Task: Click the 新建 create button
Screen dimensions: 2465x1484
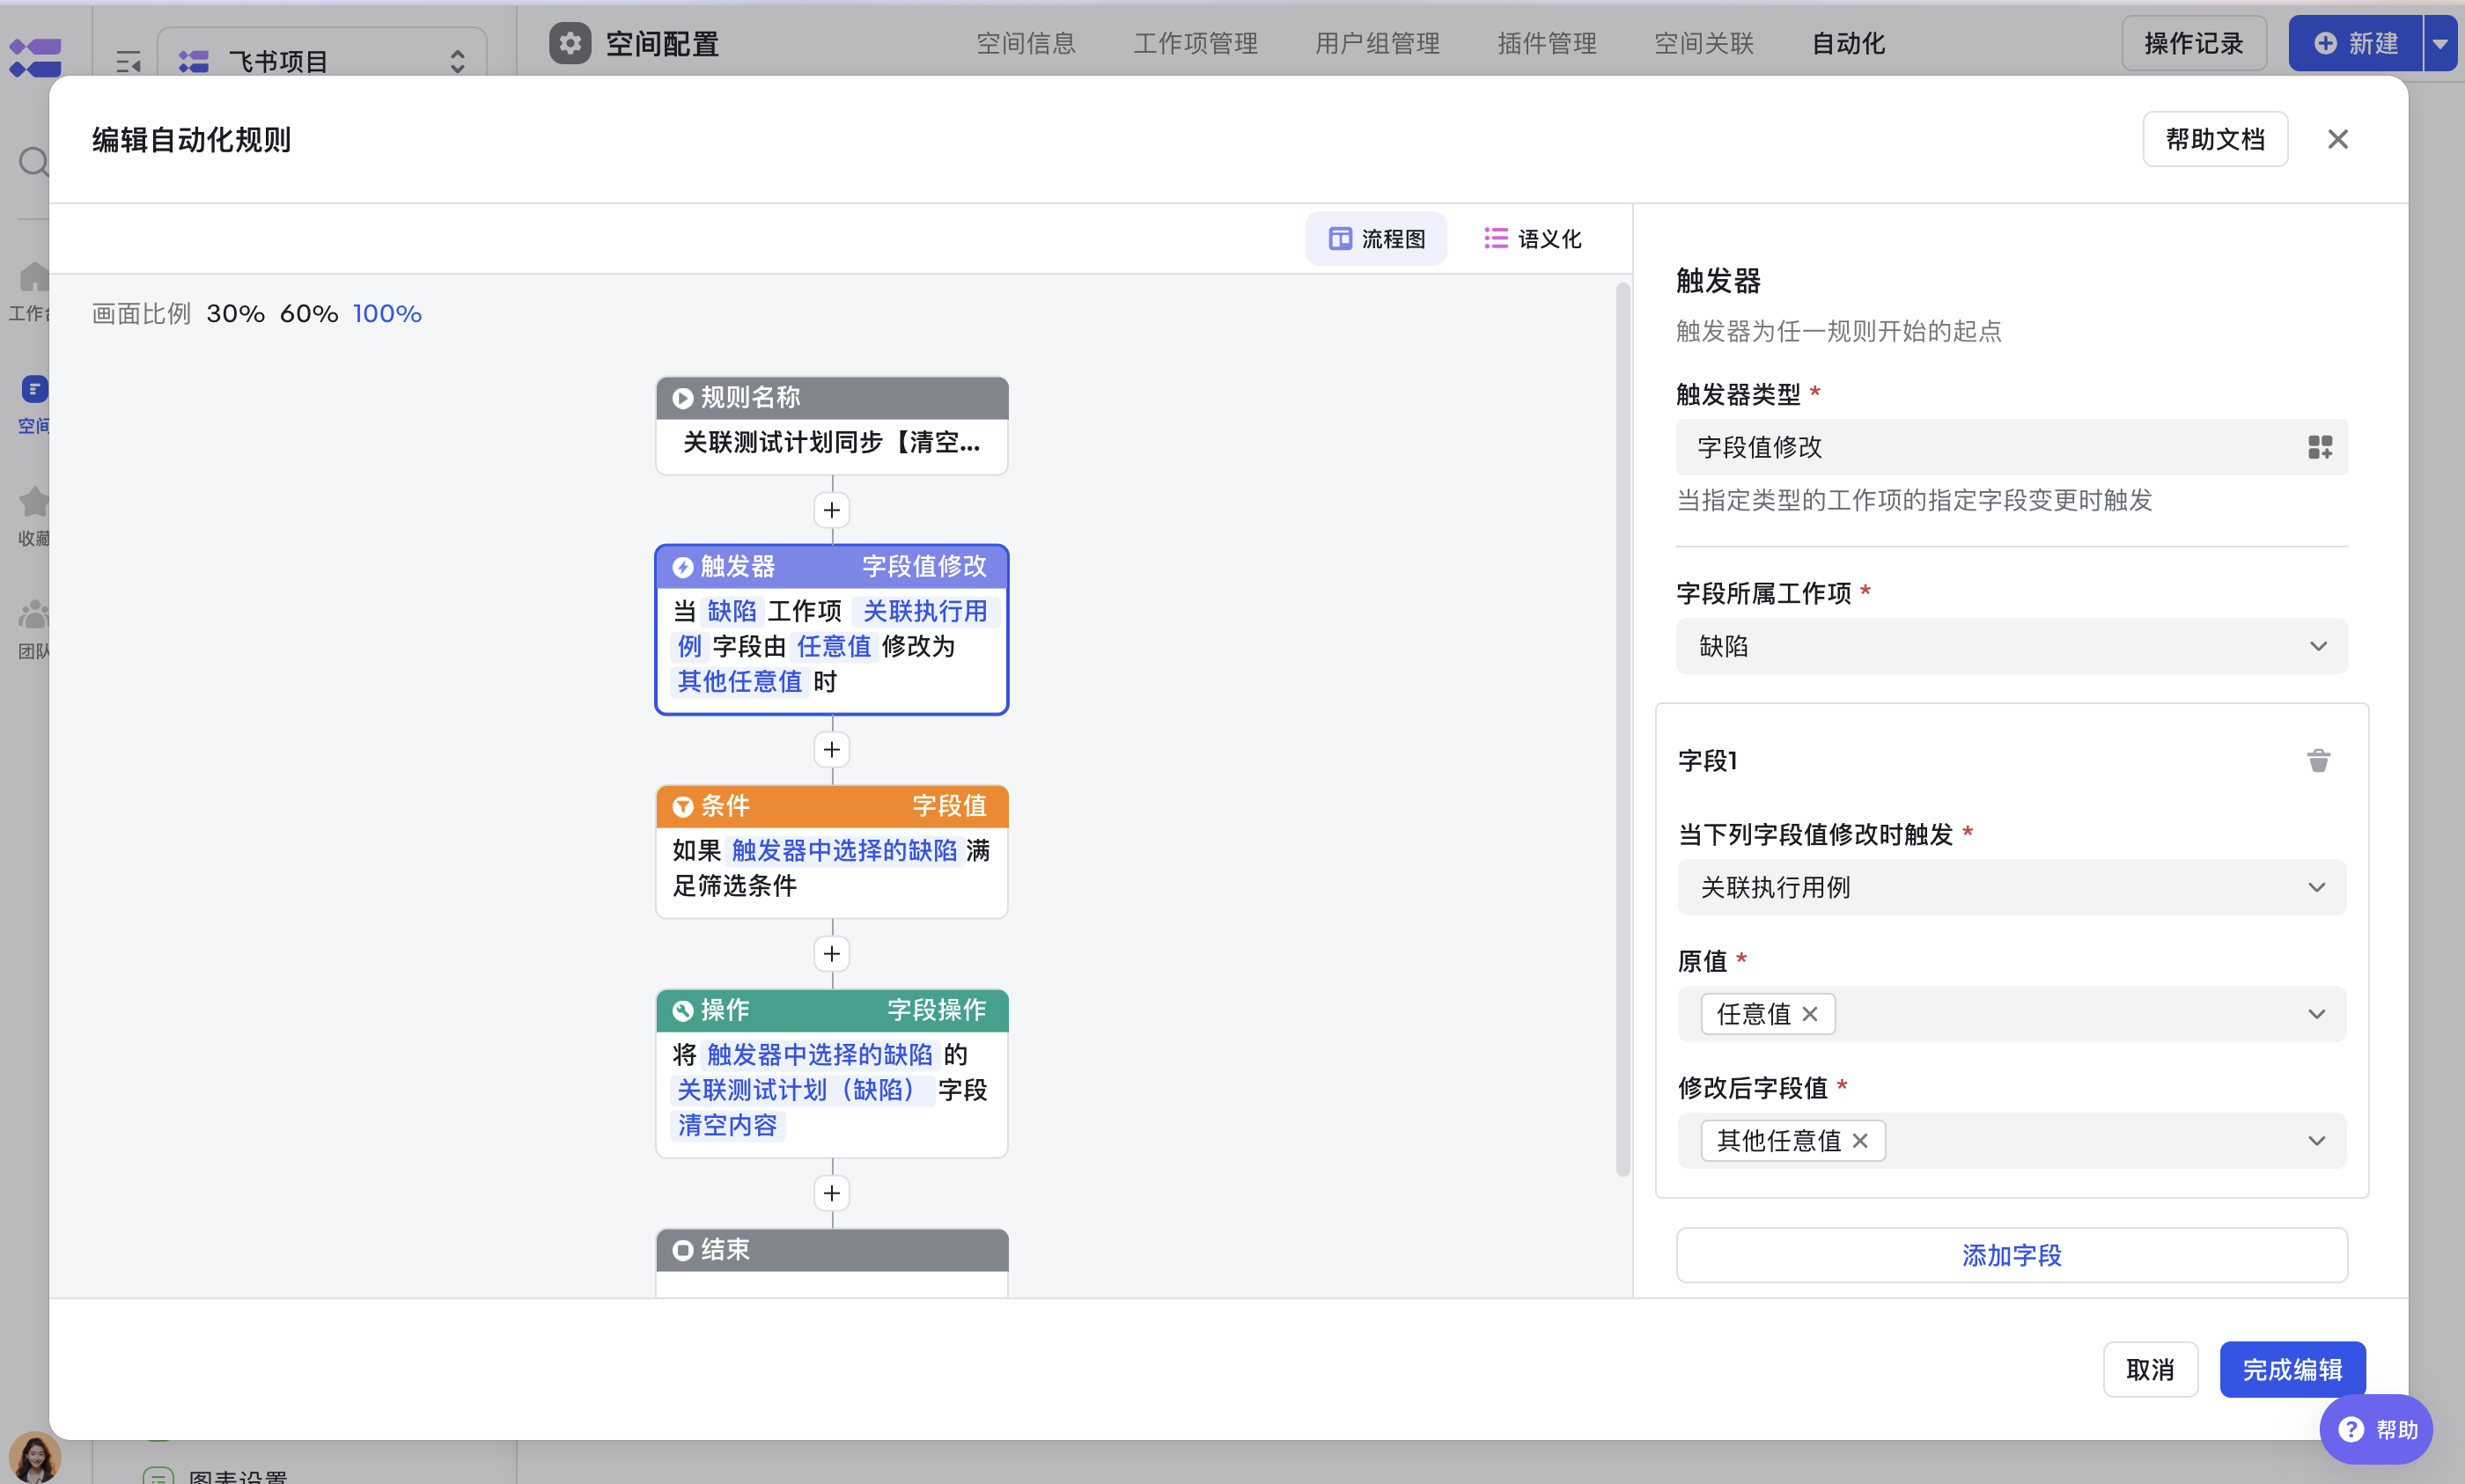Action: (x=2355, y=43)
